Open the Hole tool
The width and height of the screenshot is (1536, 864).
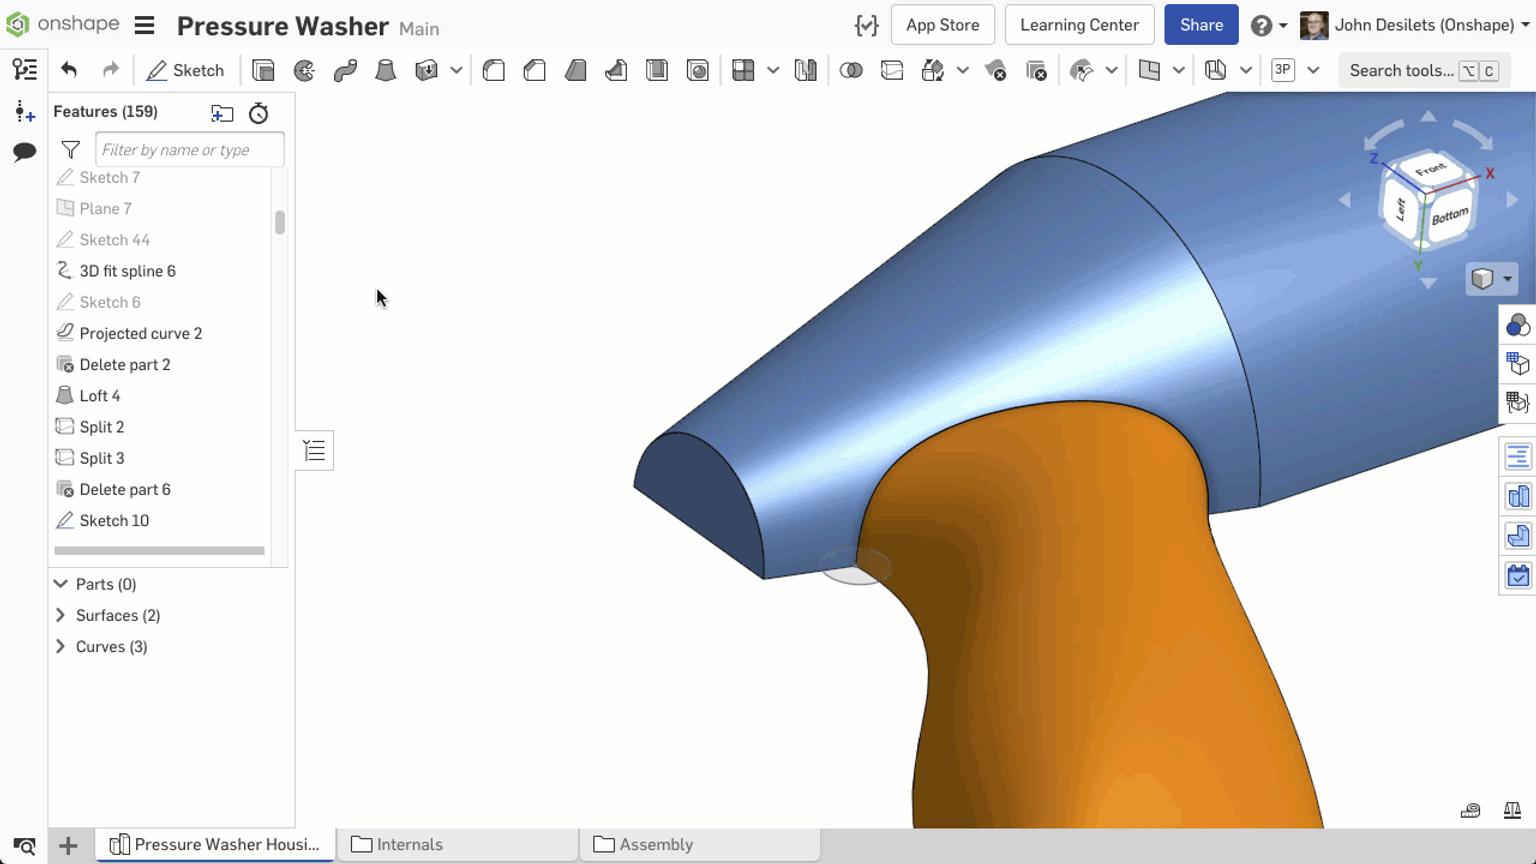698,70
